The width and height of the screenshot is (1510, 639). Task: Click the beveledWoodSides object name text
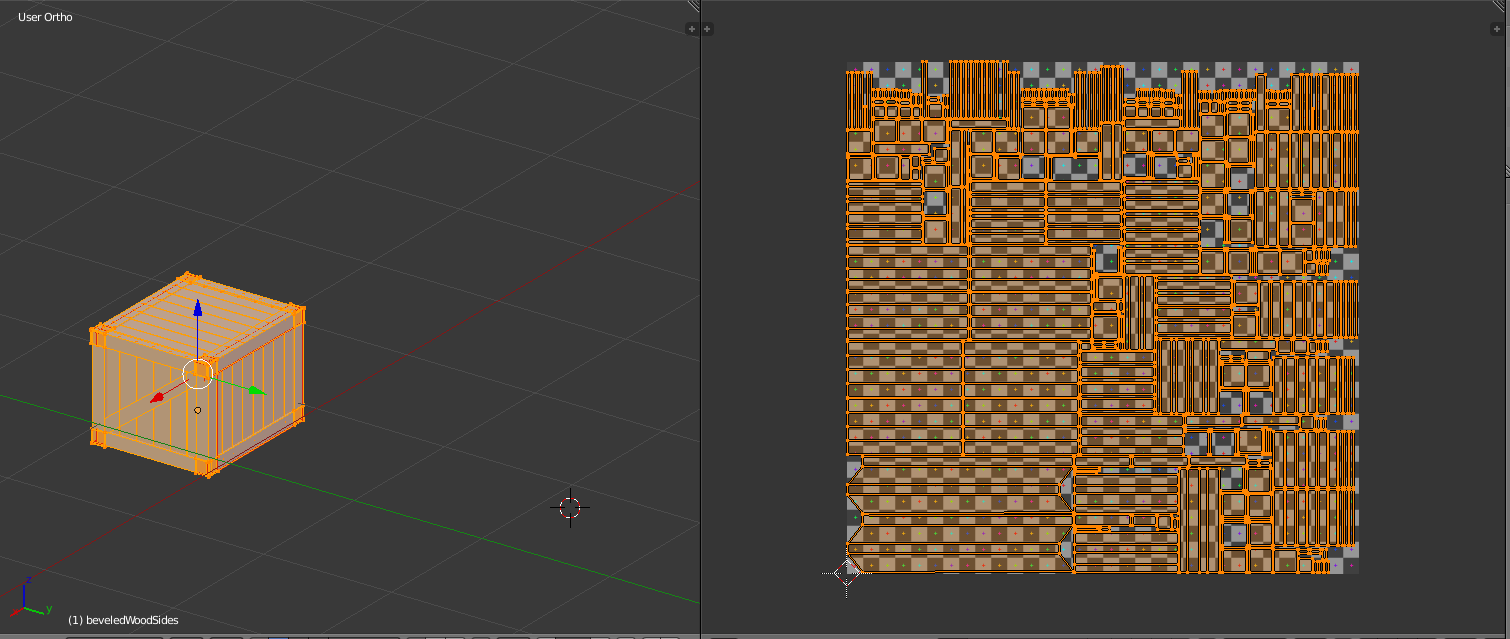tap(122, 620)
